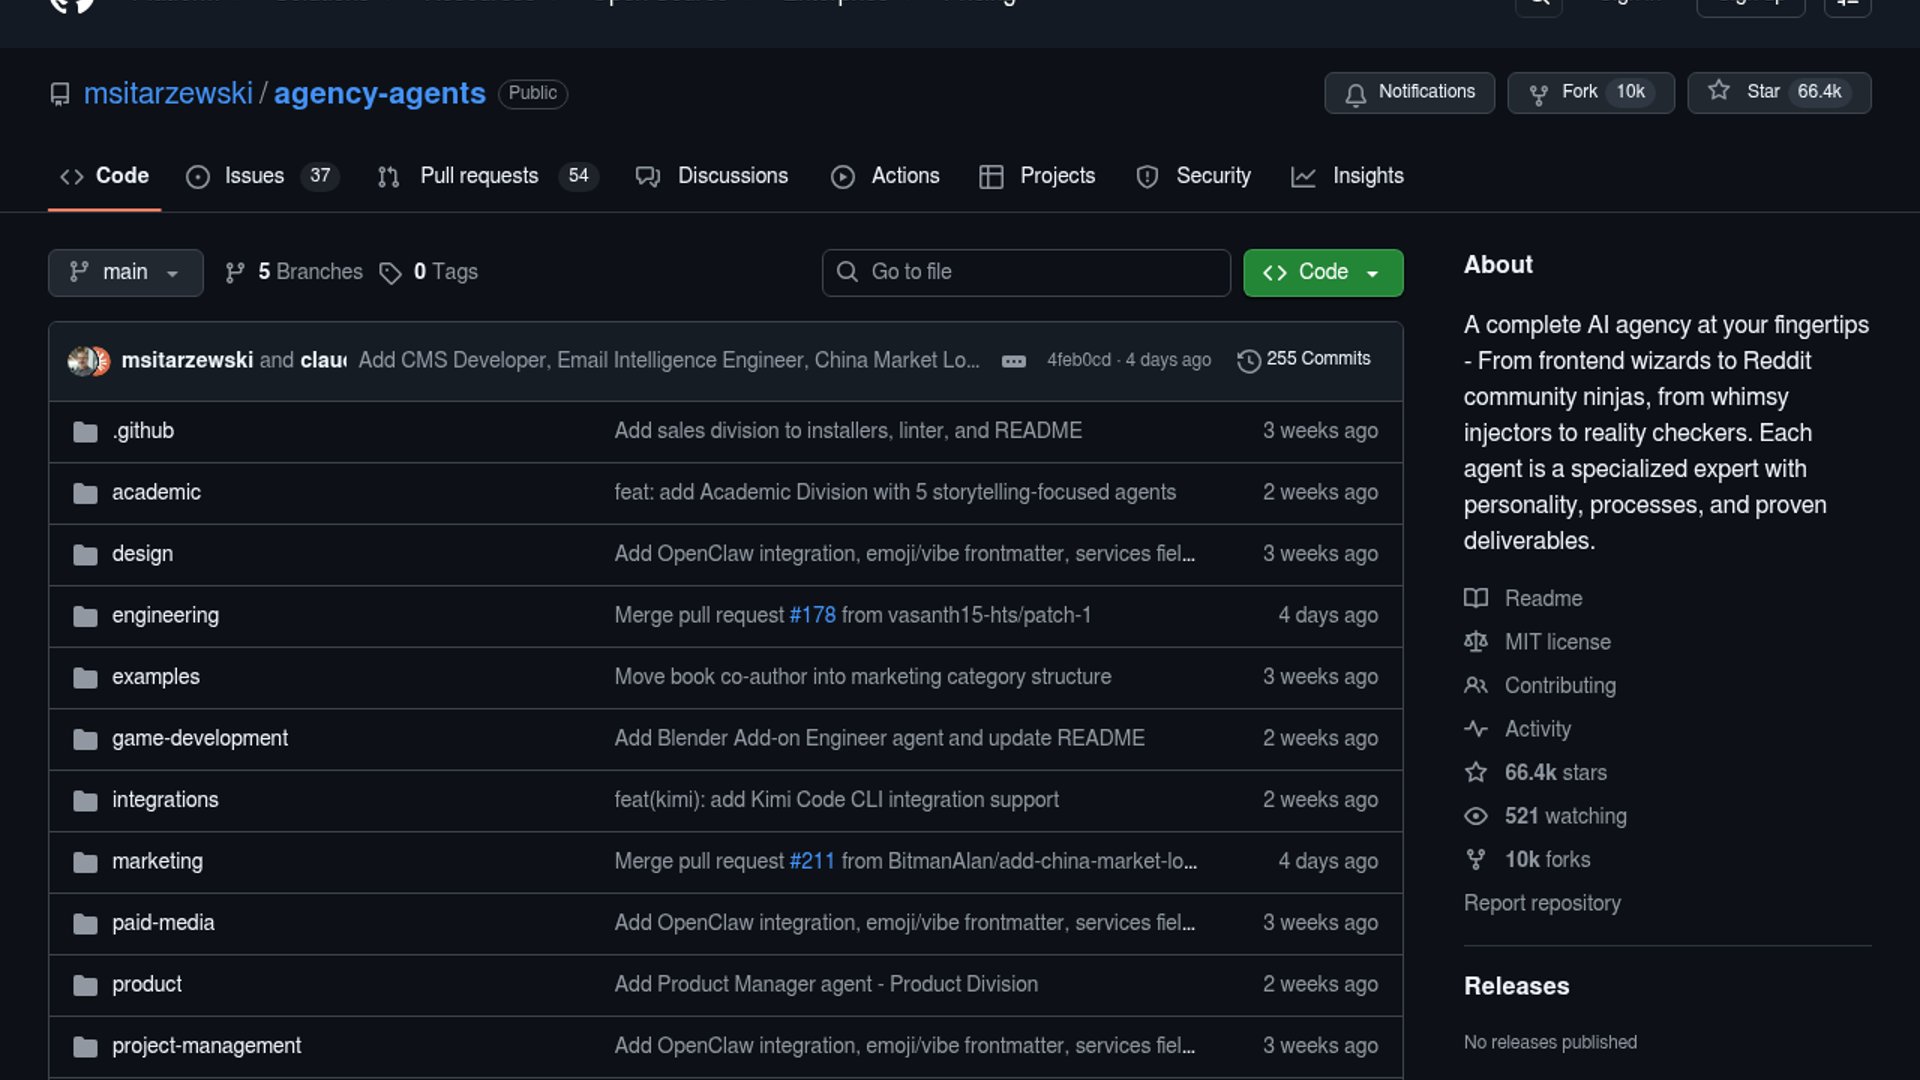Screen dimensions: 1920x1080
Task: Expand the green Code dropdown
Action: point(1322,272)
